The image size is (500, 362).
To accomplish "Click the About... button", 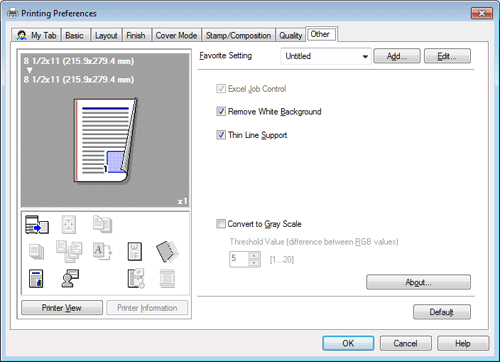I will point(418,282).
